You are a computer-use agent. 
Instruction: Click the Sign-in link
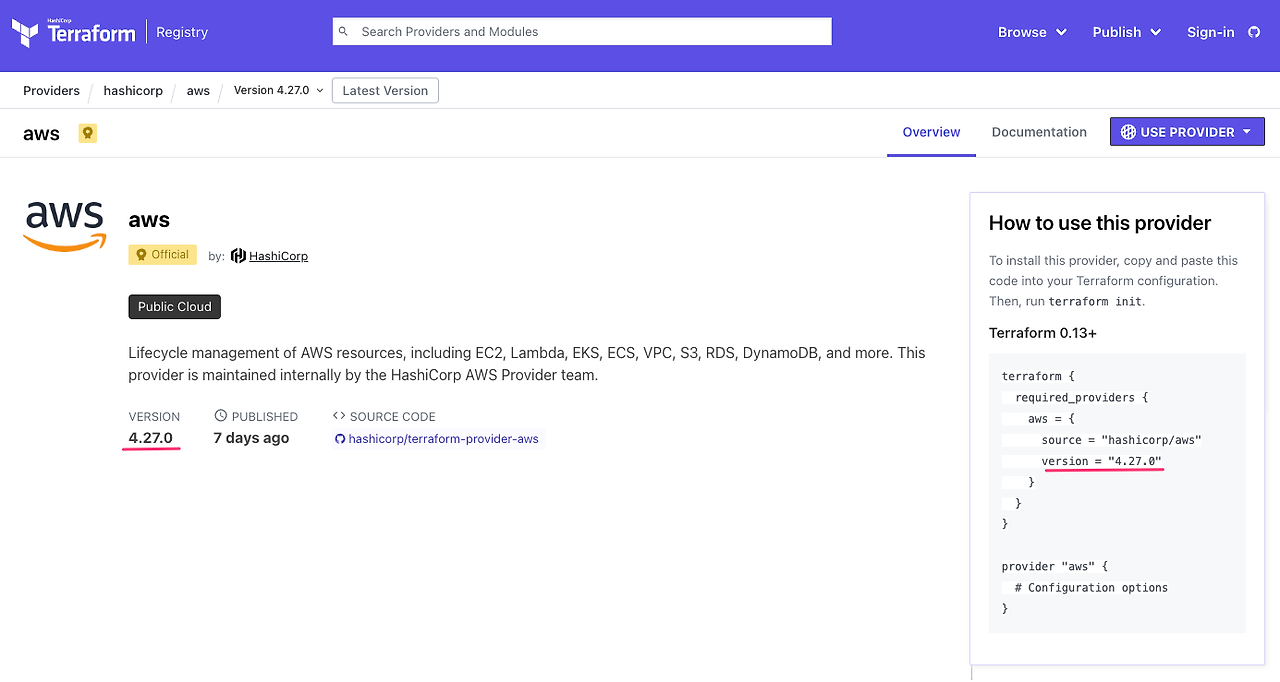click(x=1210, y=32)
